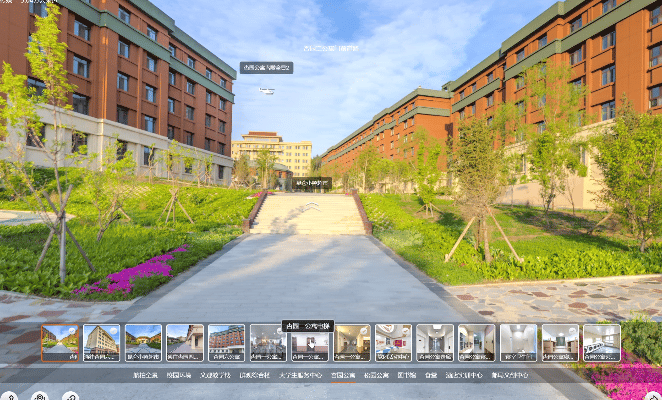
Task: Open the dark hotspot label near left building
Action: click(266, 68)
